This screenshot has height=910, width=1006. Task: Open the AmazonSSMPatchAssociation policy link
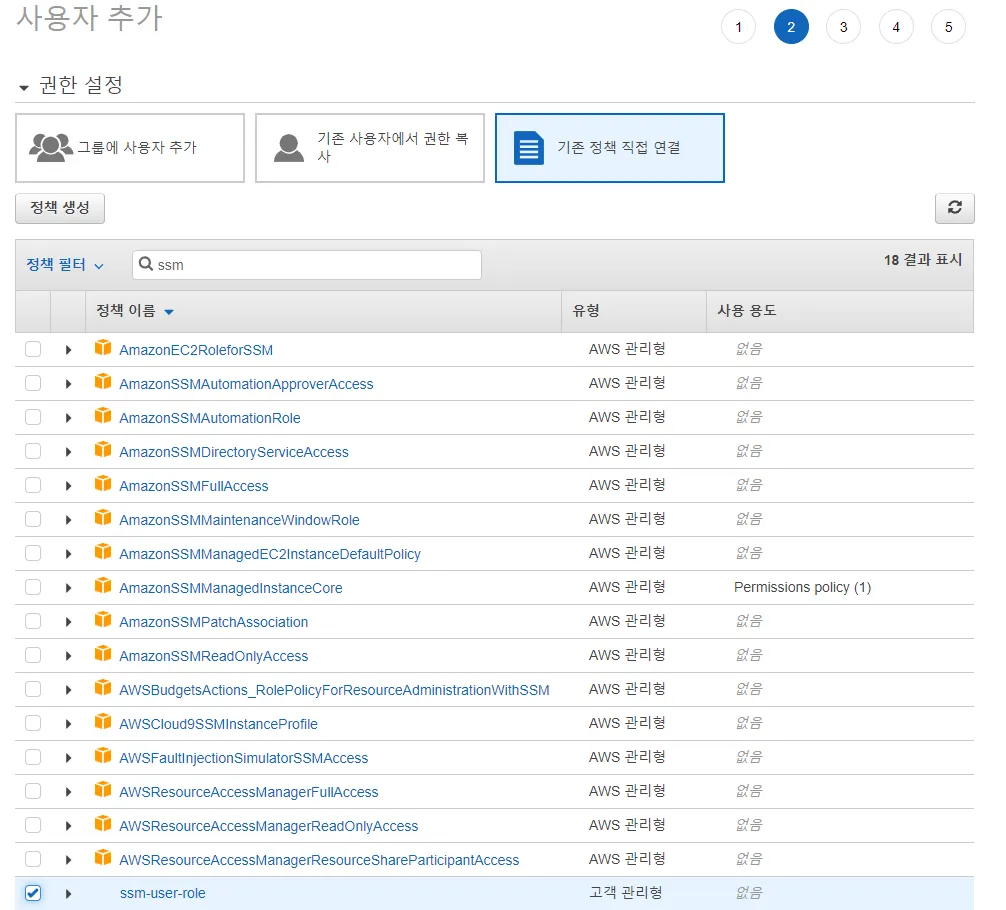tap(213, 622)
